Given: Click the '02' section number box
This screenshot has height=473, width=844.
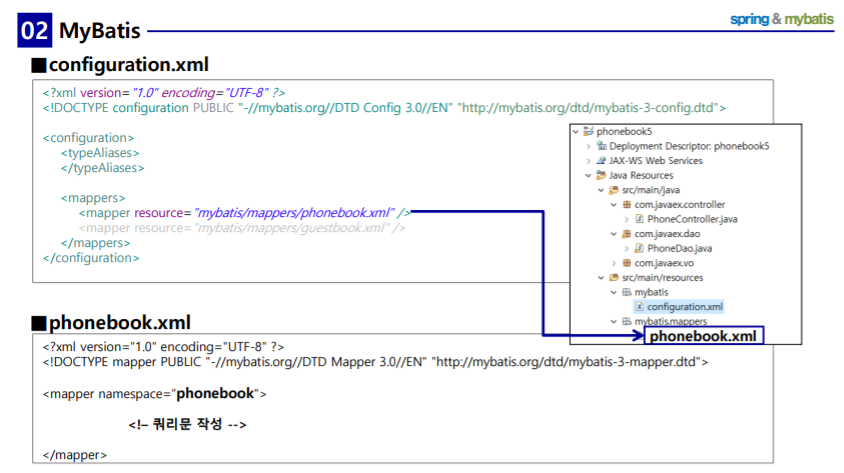Looking at the screenshot, I should point(35,30).
